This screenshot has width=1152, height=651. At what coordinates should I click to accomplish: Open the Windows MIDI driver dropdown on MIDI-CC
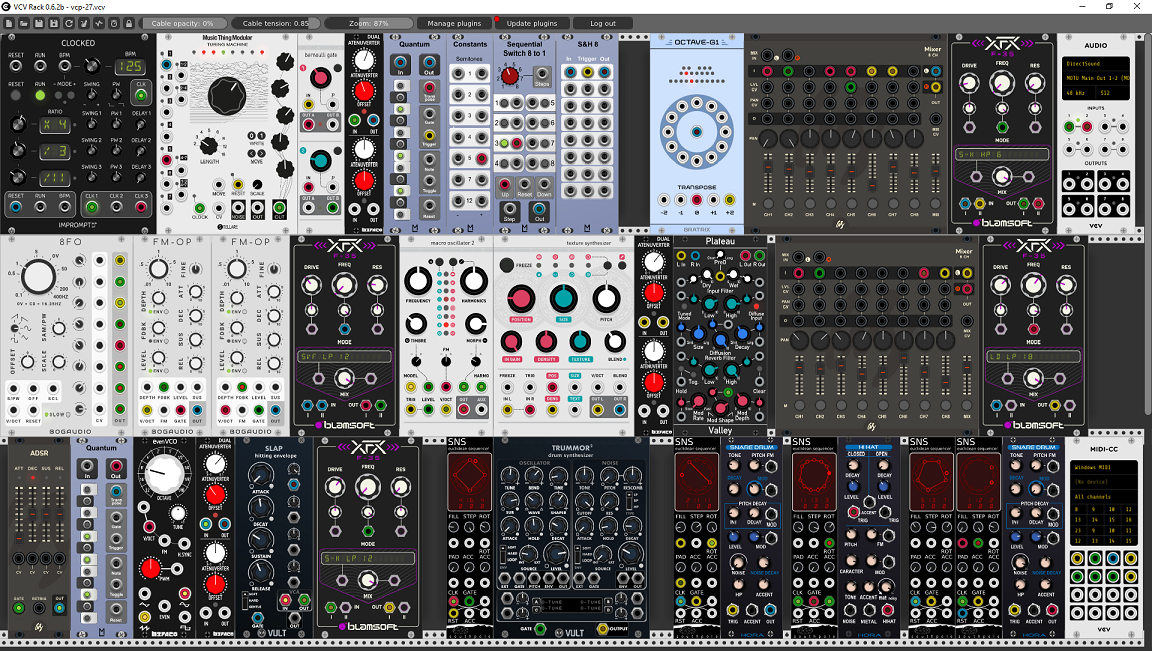tap(1104, 467)
